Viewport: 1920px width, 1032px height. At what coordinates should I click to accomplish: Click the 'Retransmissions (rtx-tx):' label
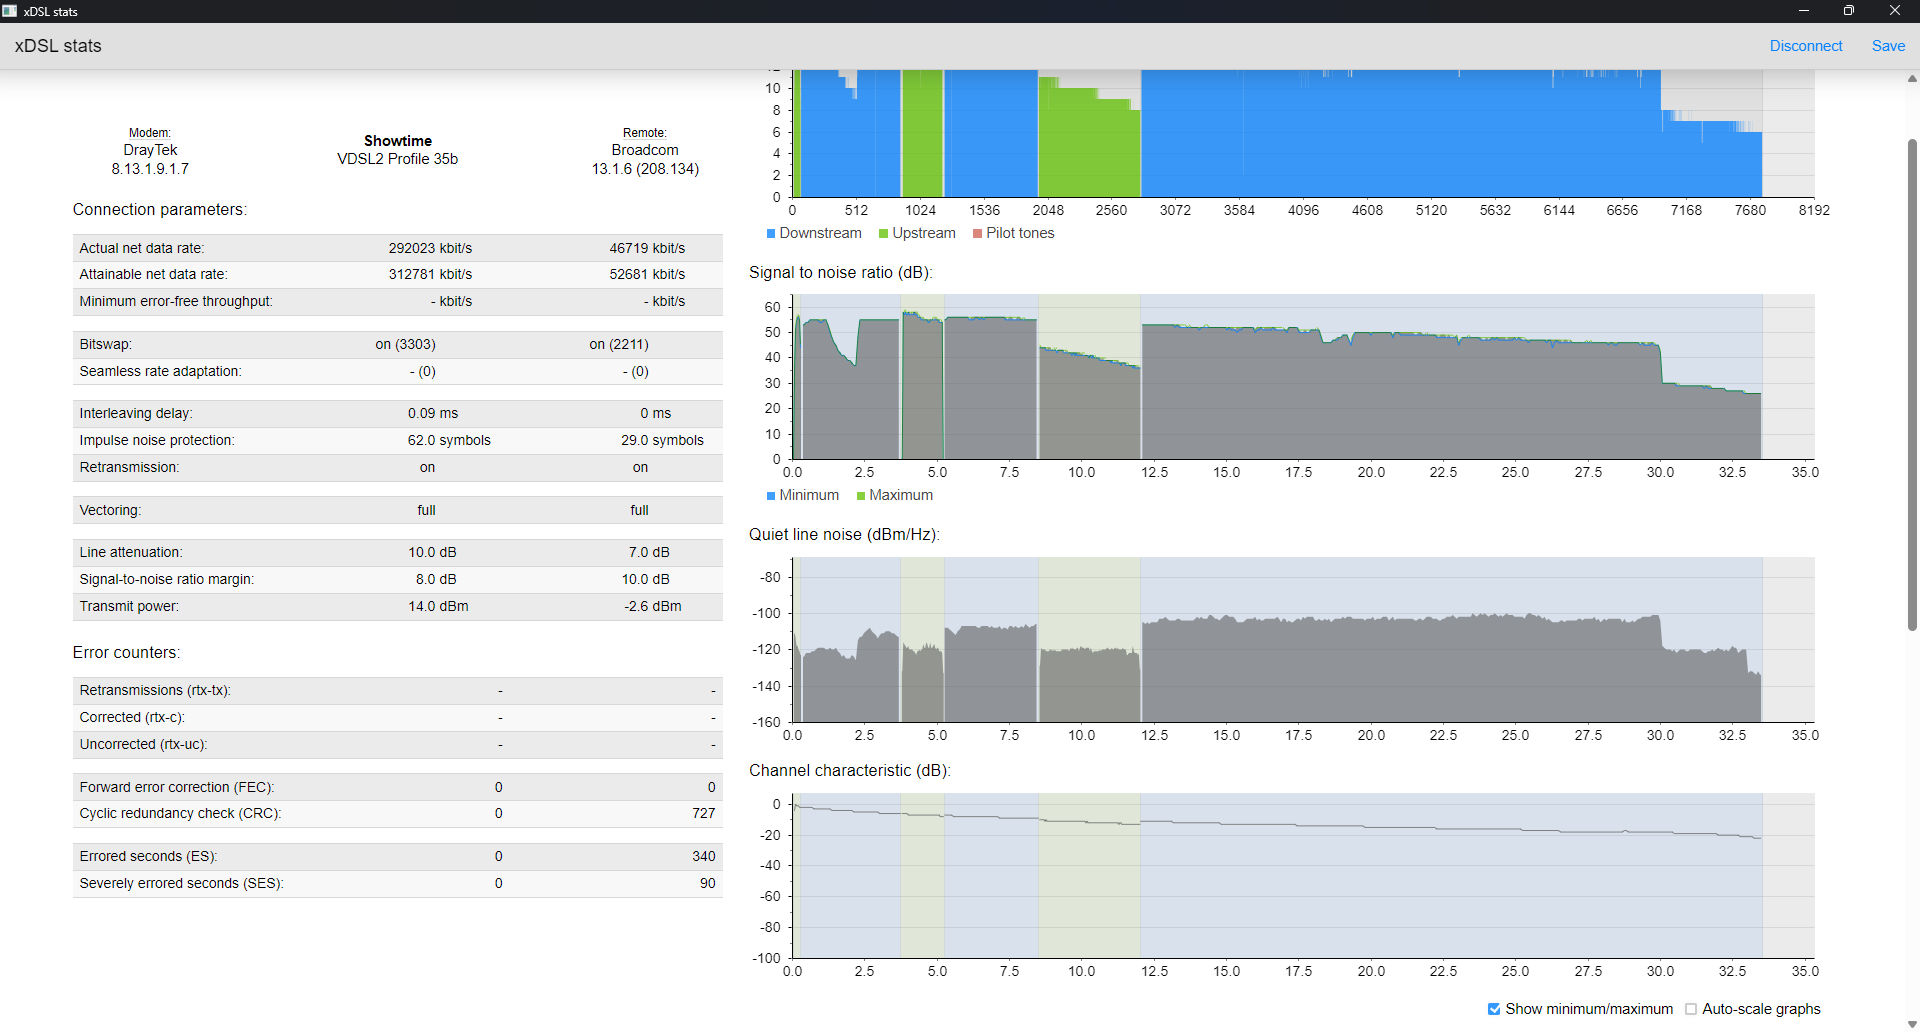point(155,690)
